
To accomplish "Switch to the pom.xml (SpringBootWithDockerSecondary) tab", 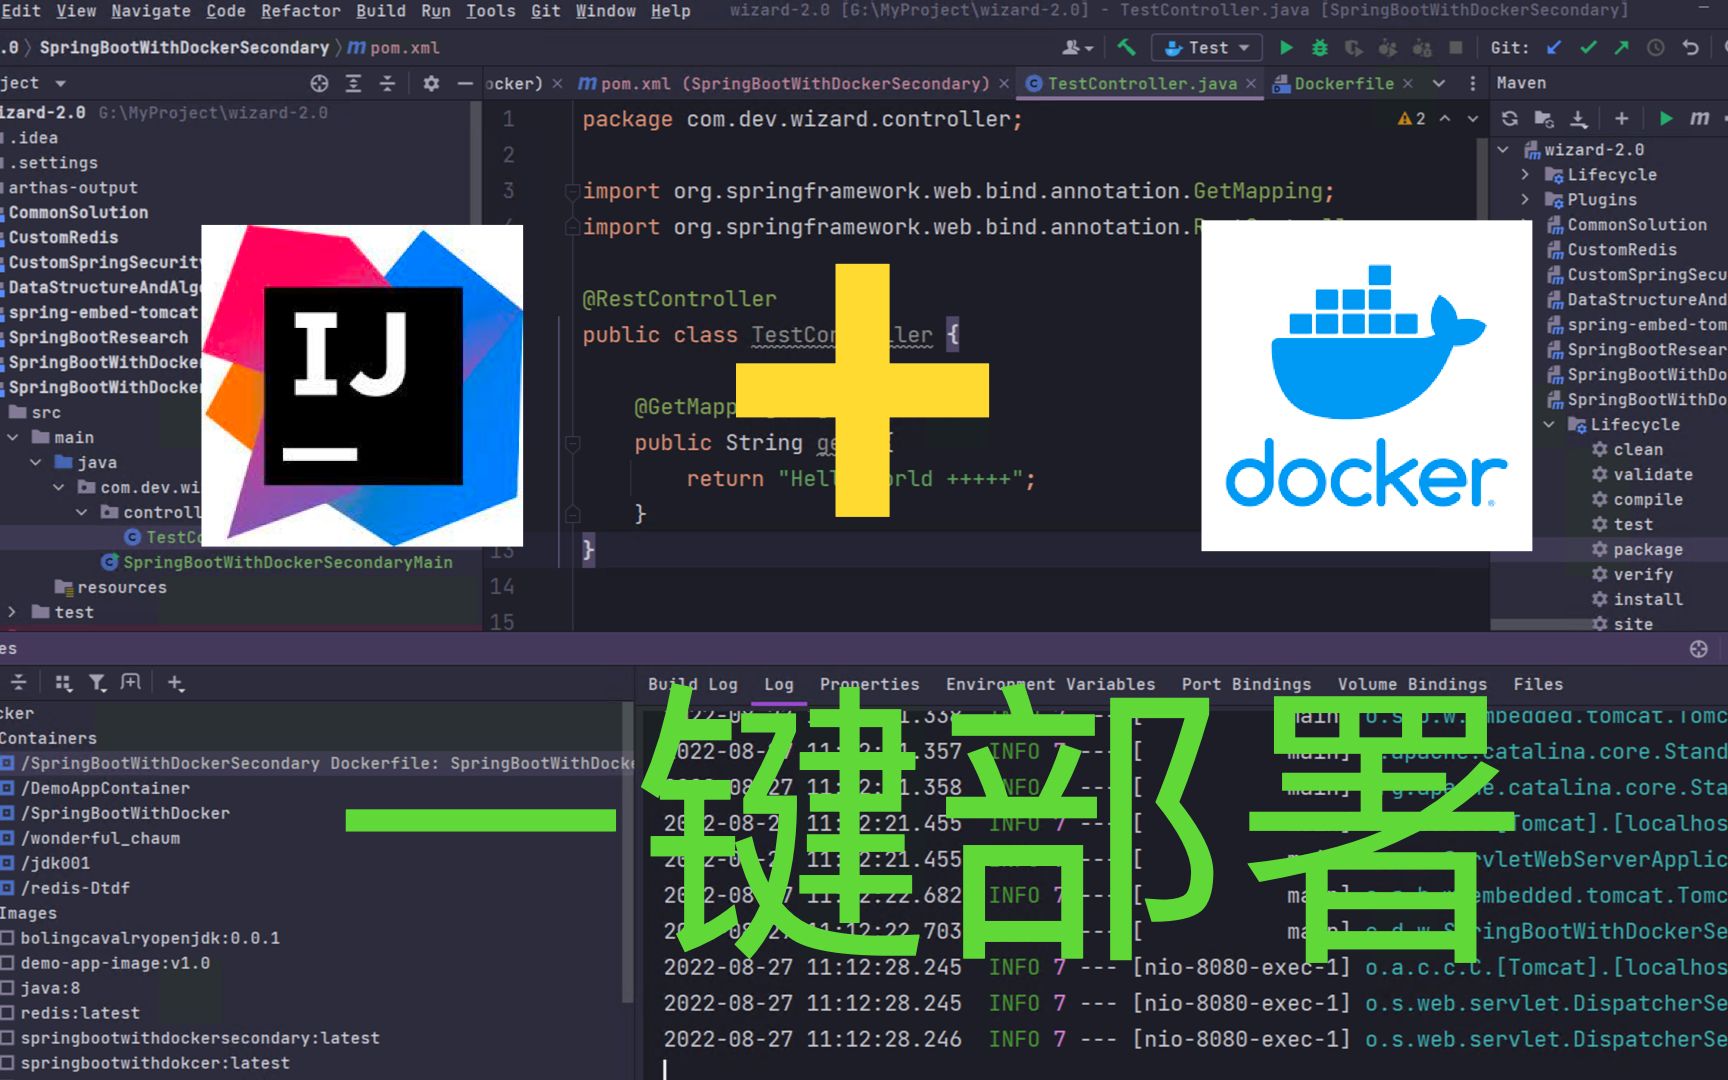I will tap(795, 83).
